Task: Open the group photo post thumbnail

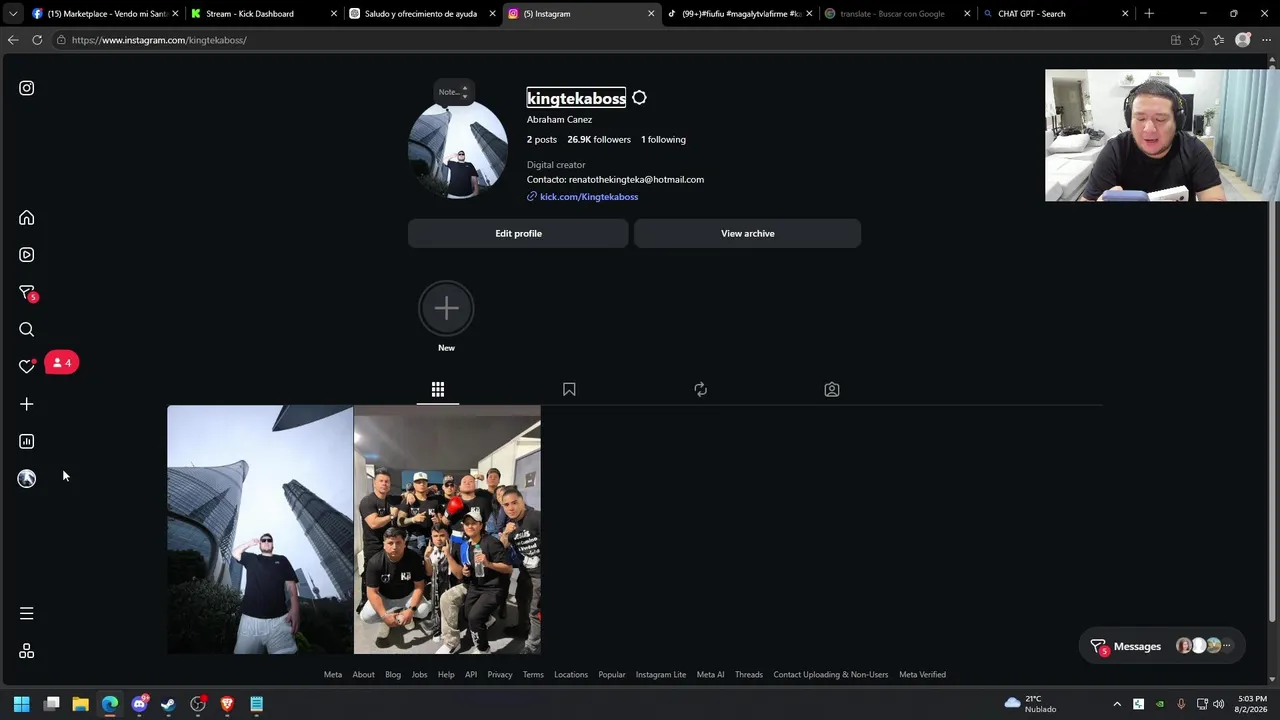Action: [447, 529]
